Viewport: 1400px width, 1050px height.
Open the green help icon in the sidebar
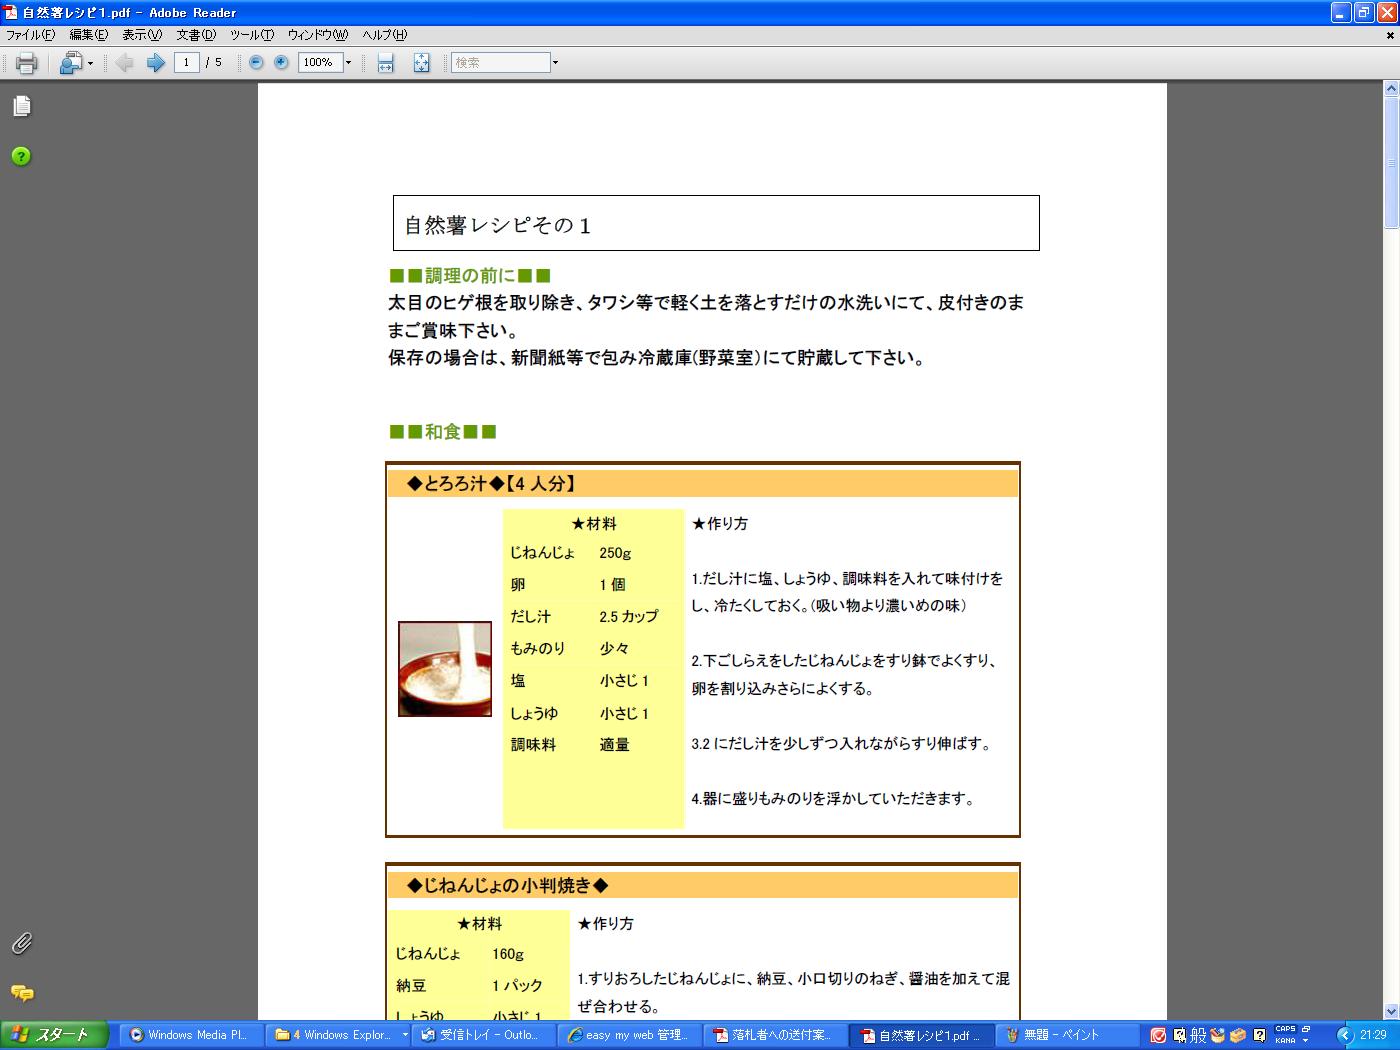pyautogui.click(x=21, y=156)
